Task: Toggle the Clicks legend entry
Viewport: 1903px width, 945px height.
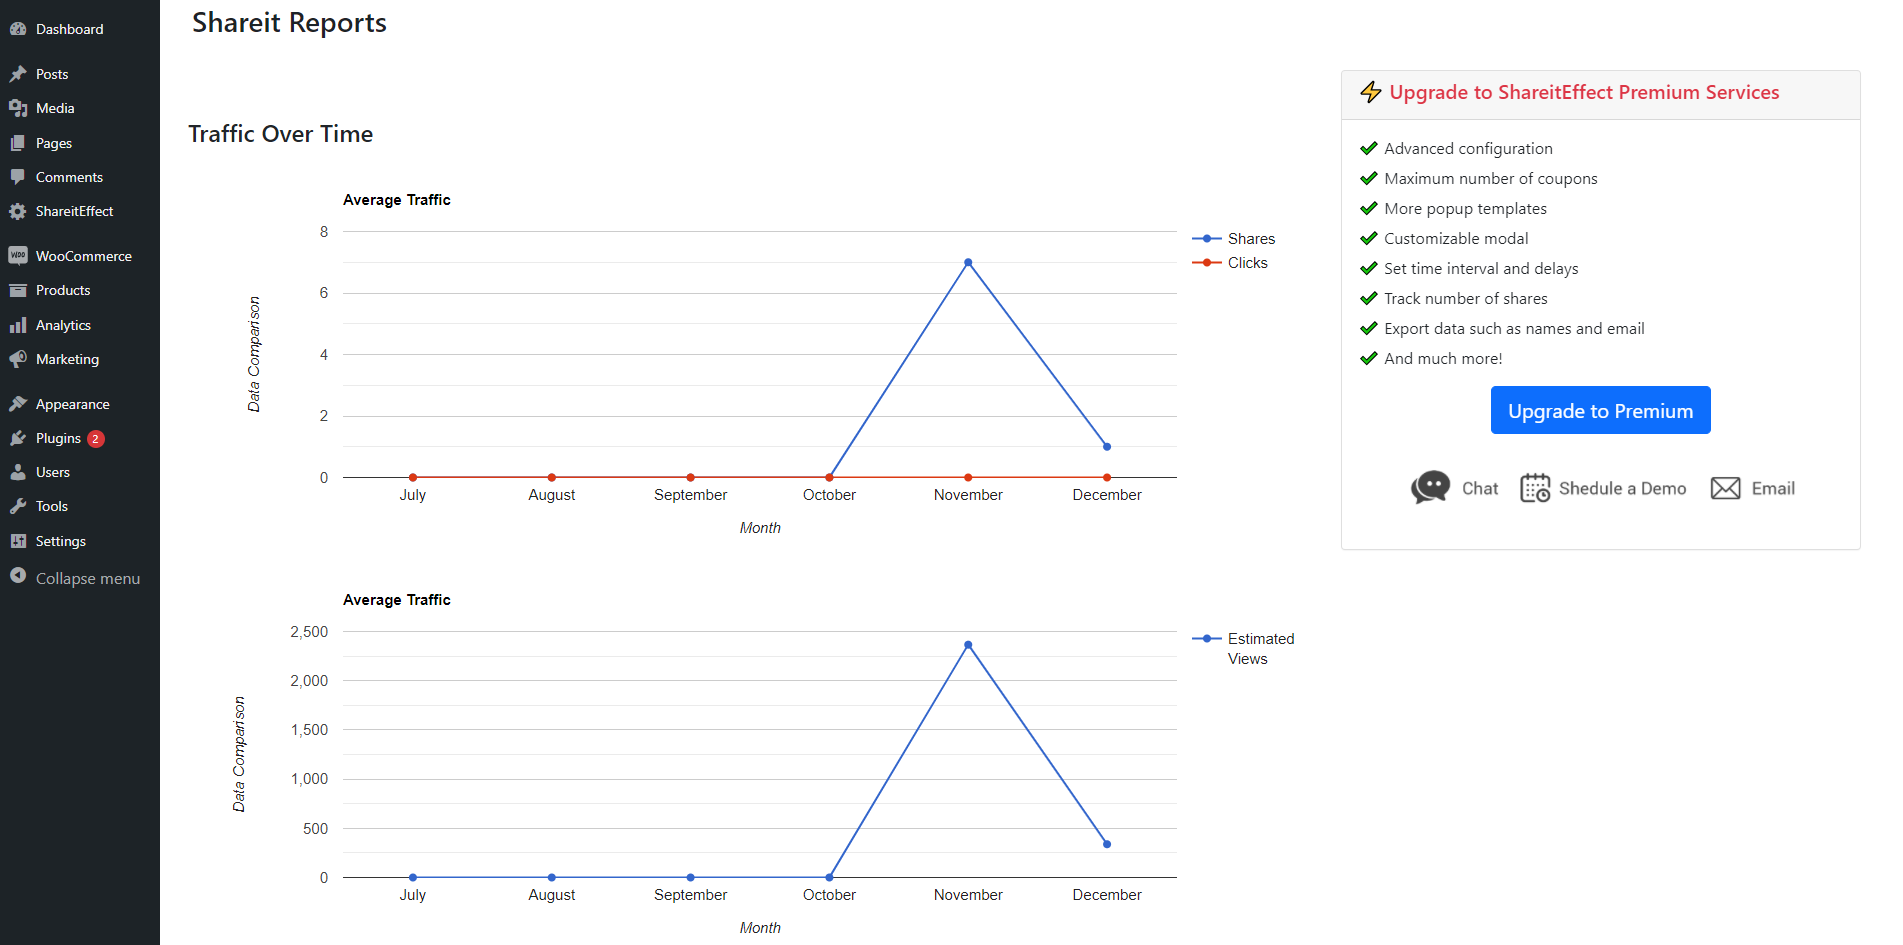Action: (x=1230, y=262)
